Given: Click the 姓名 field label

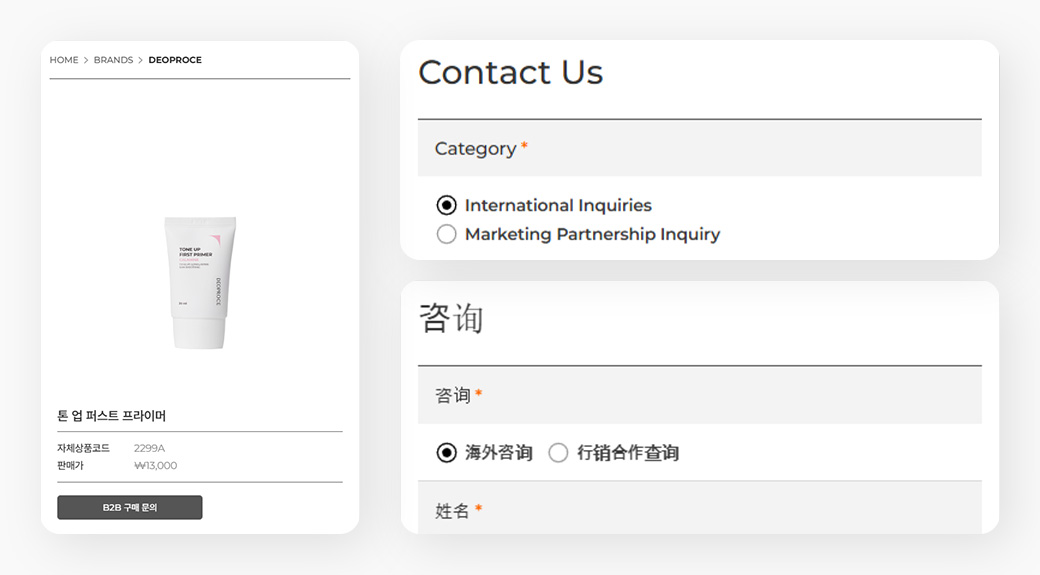Looking at the screenshot, I should click(x=452, y=511).
